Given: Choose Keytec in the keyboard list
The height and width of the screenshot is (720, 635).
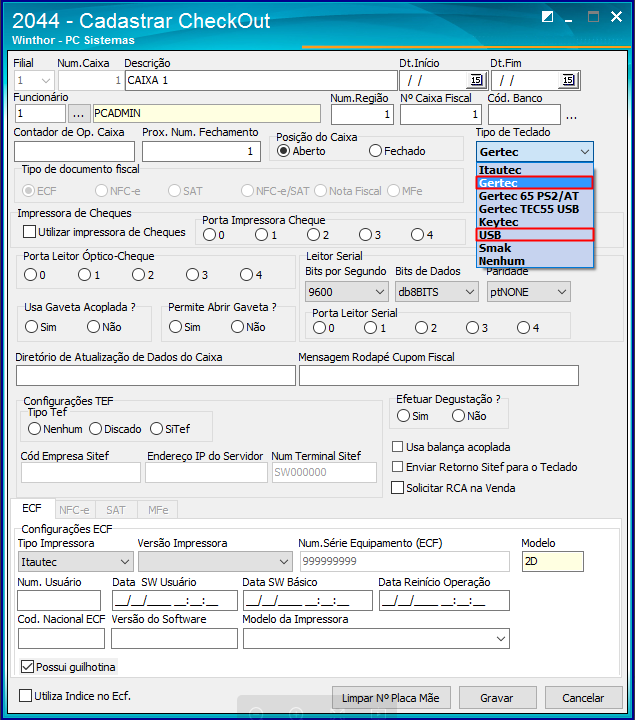Looking at the screenshot, I should coord(535,222).
